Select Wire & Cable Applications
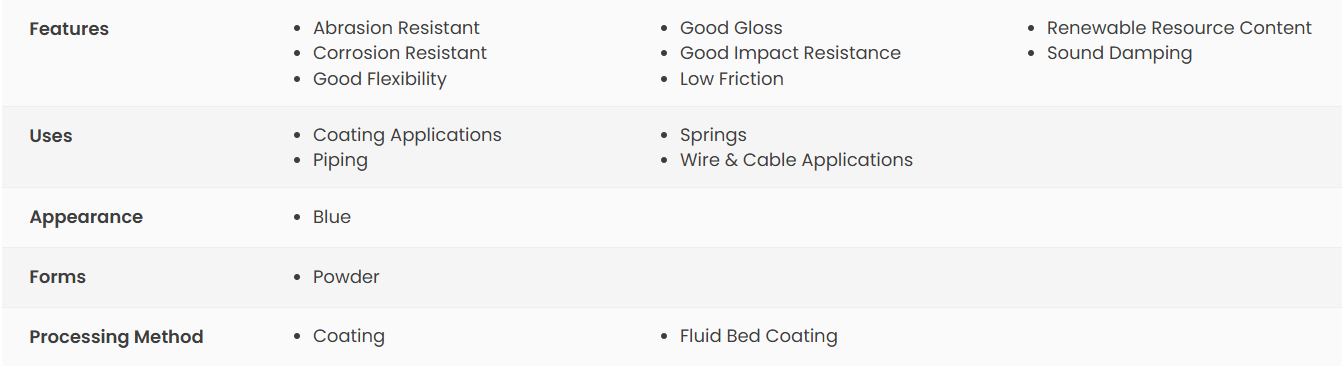 (x=796, y=160)
